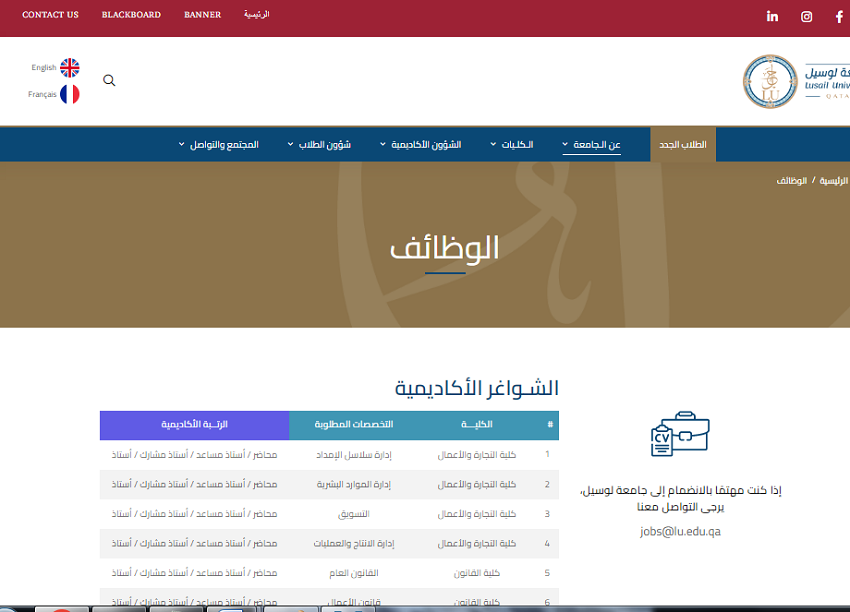Click the search magnifier icon
The width and height of the screenshot is (850, 612).
pyautogui.click(x=109, y=81)
